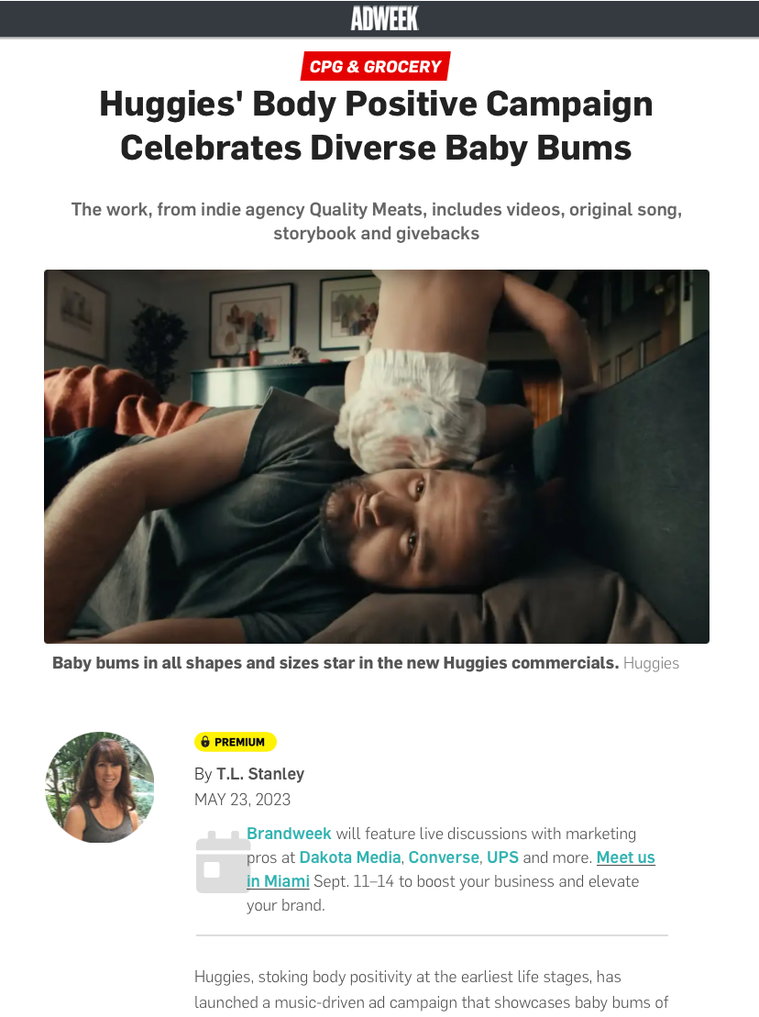Click the Huggies article headline
The height and width of the screenshot is (1017, 759).
pos(376,125)
